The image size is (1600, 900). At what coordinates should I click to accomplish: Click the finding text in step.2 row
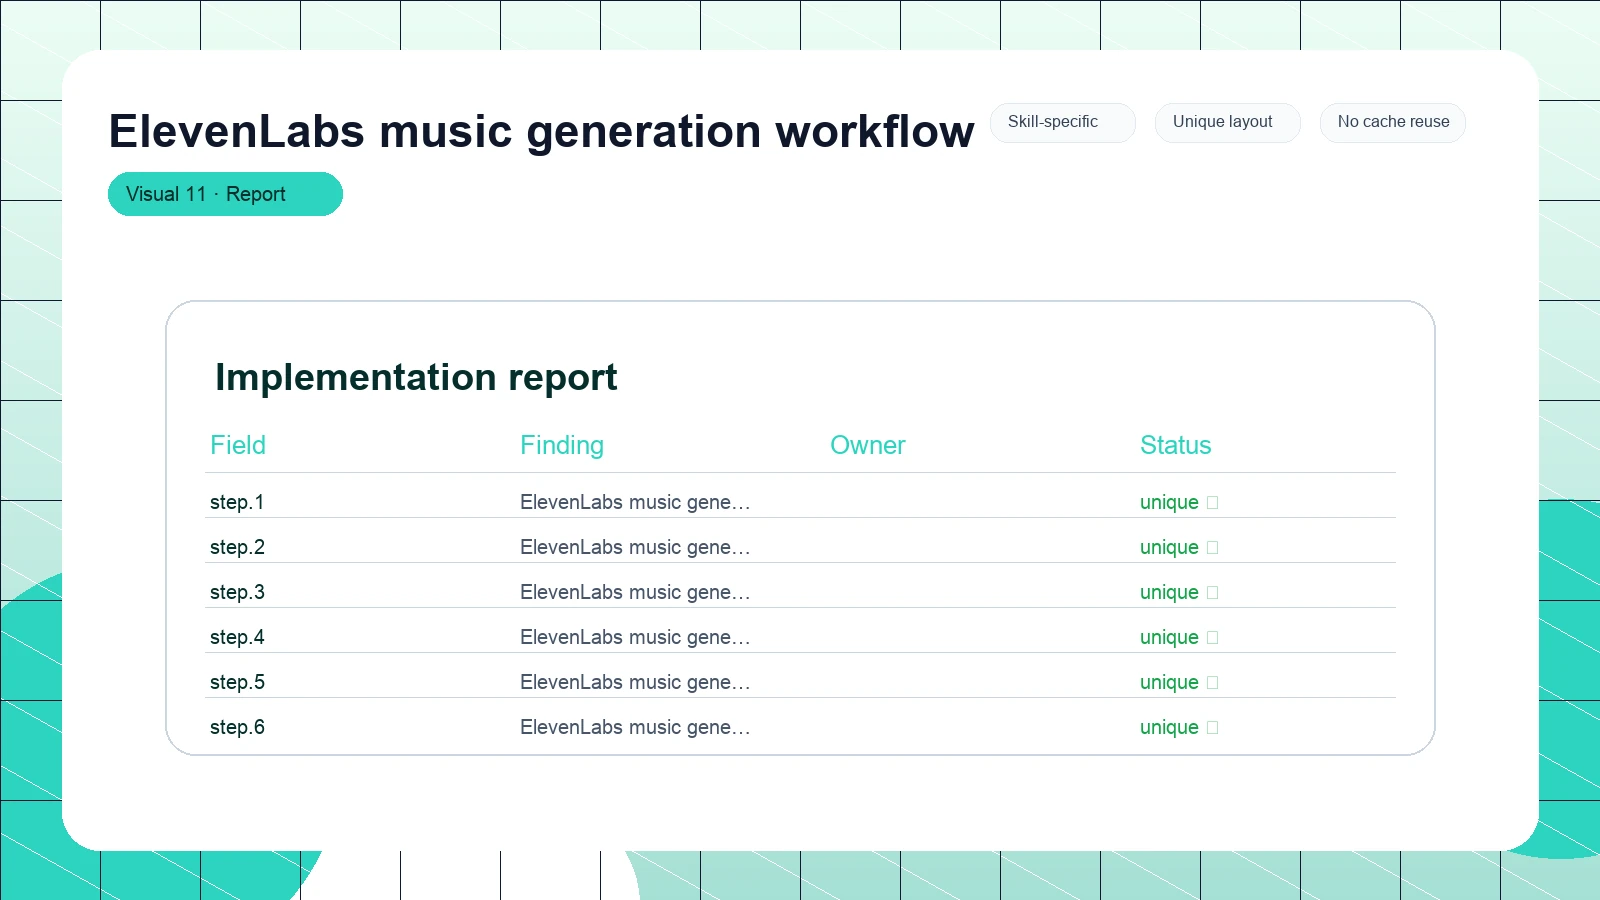pyautogui.click(x=635, y=547)
